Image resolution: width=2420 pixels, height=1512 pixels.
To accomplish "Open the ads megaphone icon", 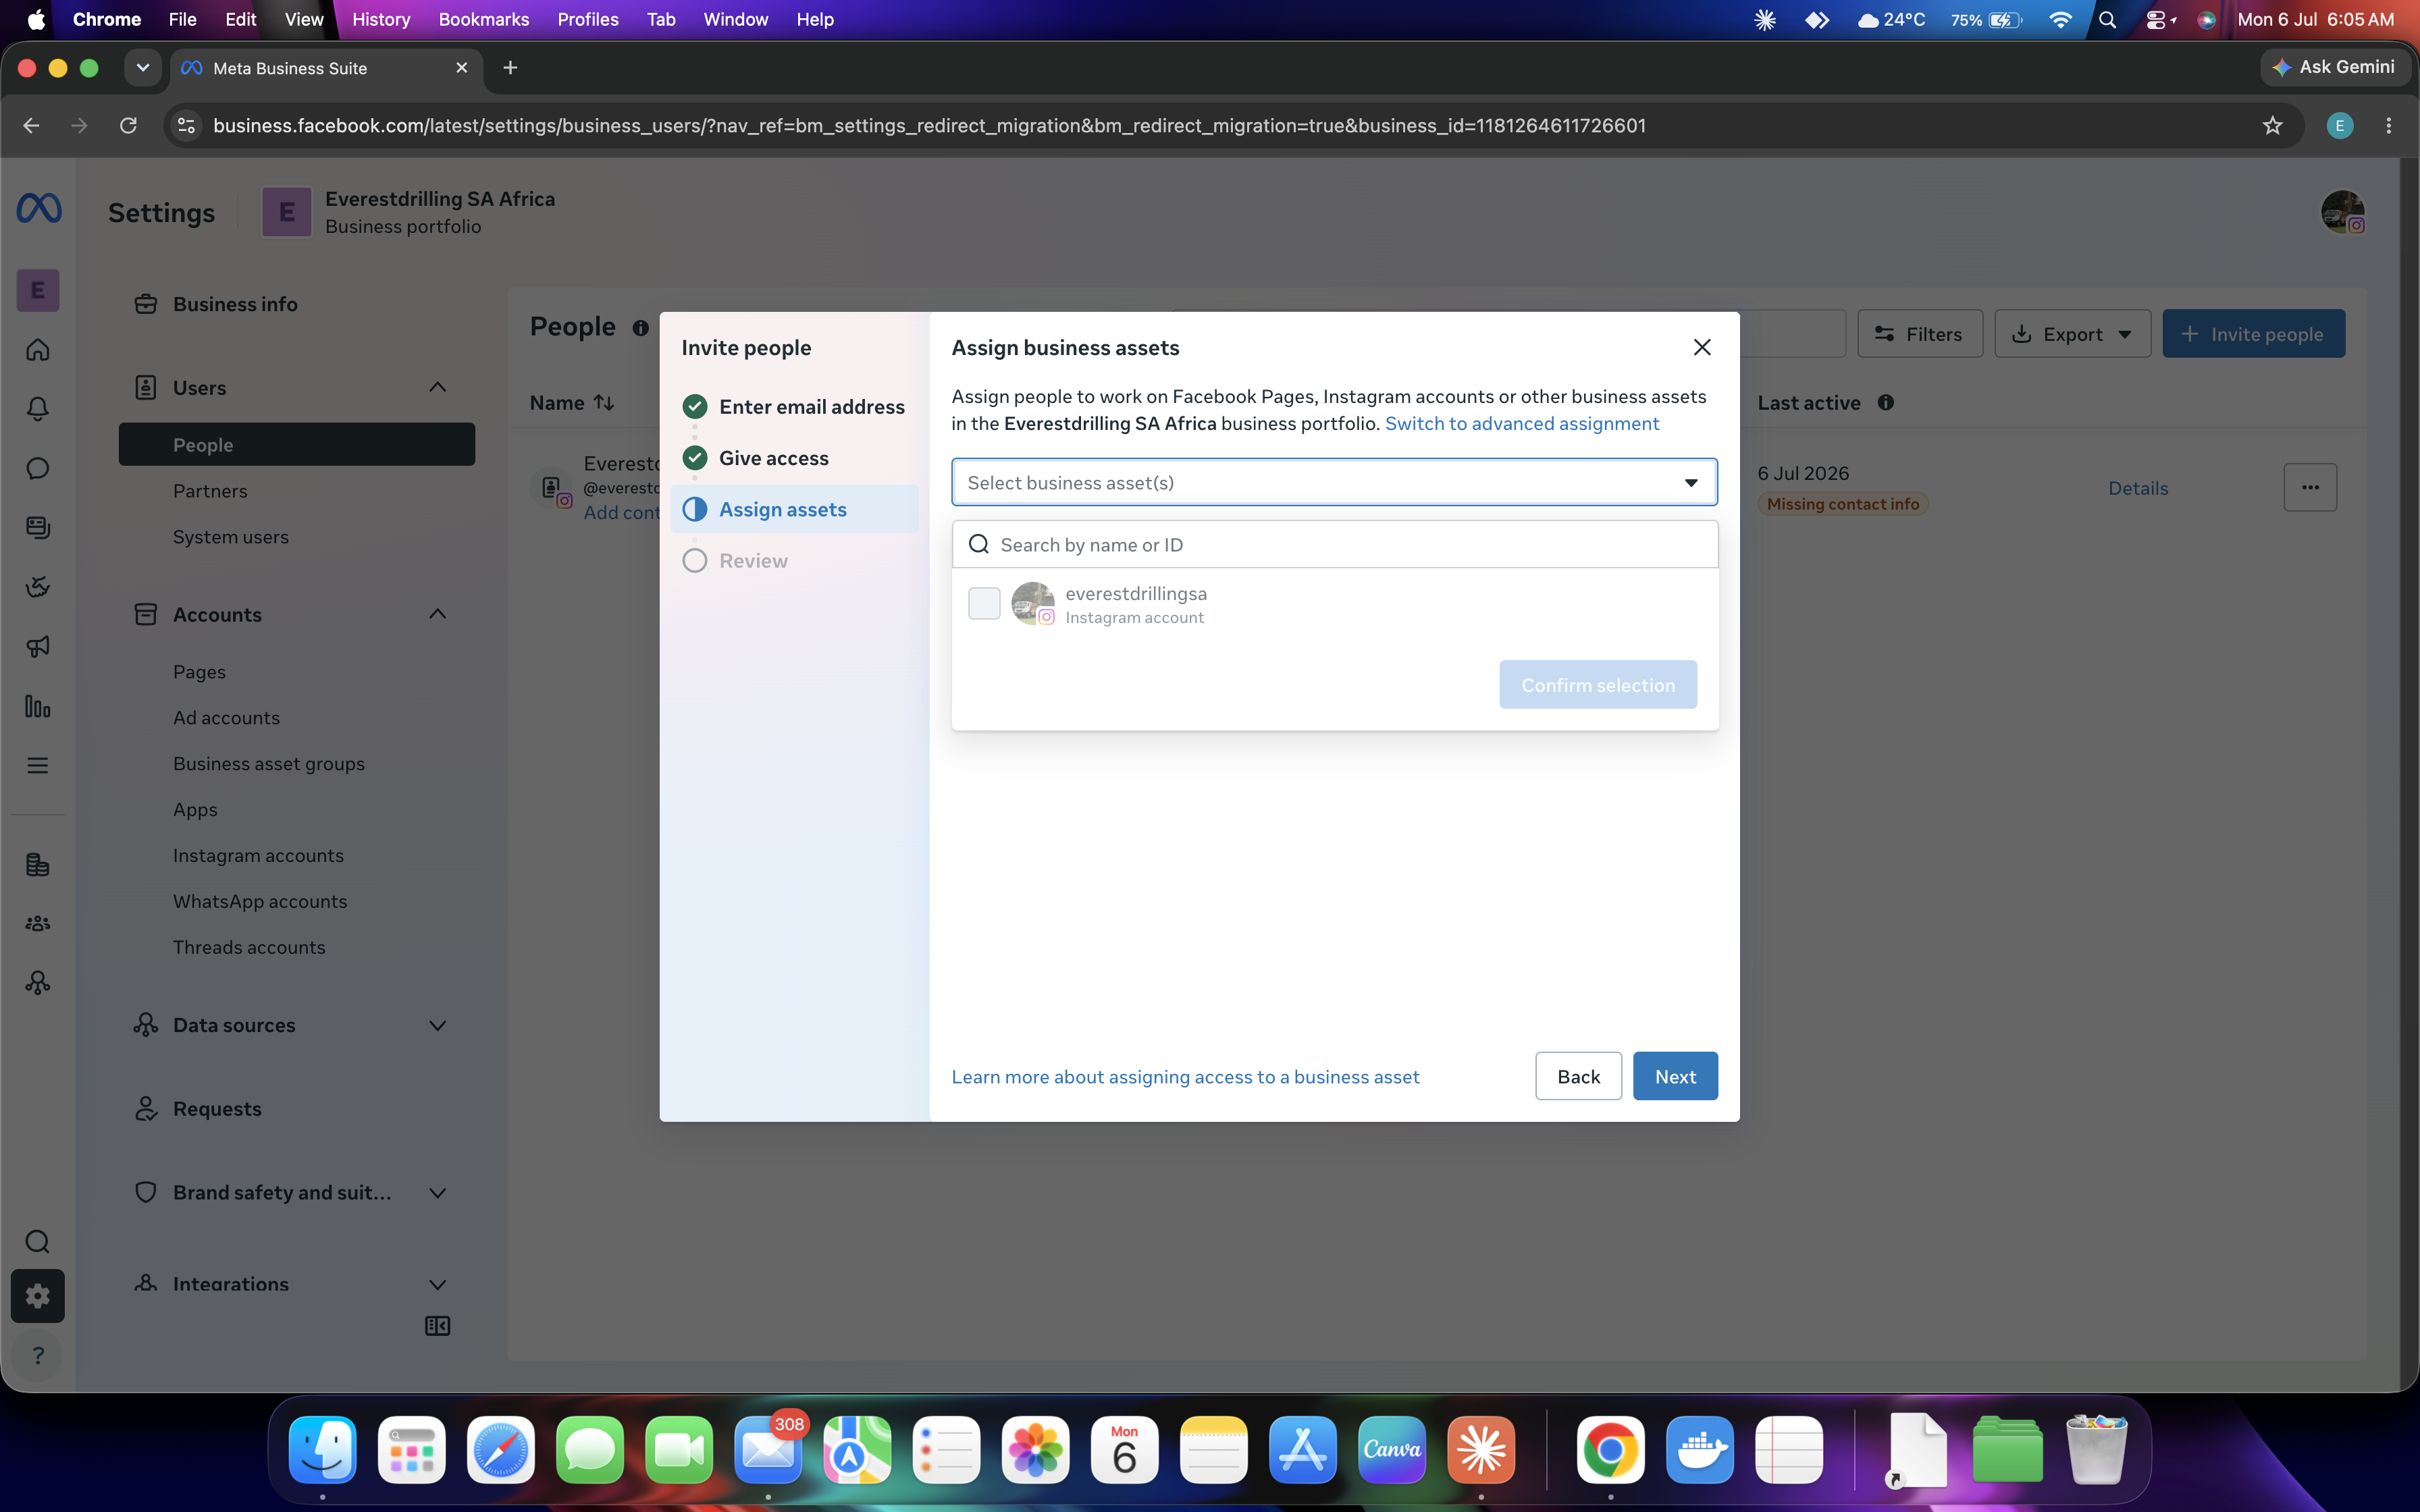I will point(38,646).
